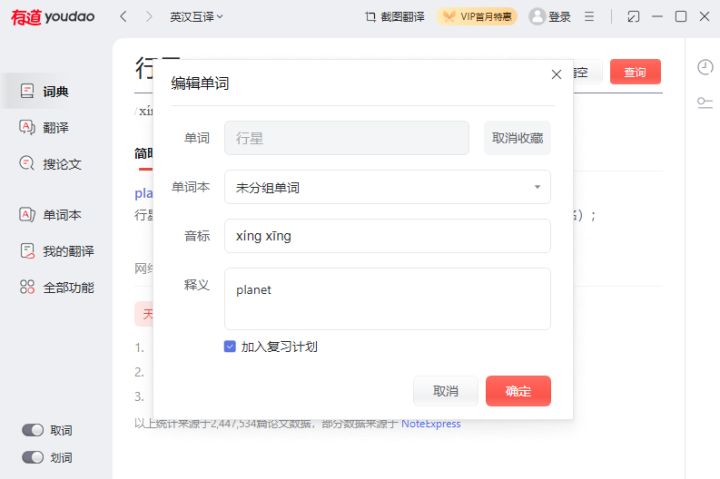Click the hamburger menu icon in title bar
This screenshot has width=720, height=479.
589,17
